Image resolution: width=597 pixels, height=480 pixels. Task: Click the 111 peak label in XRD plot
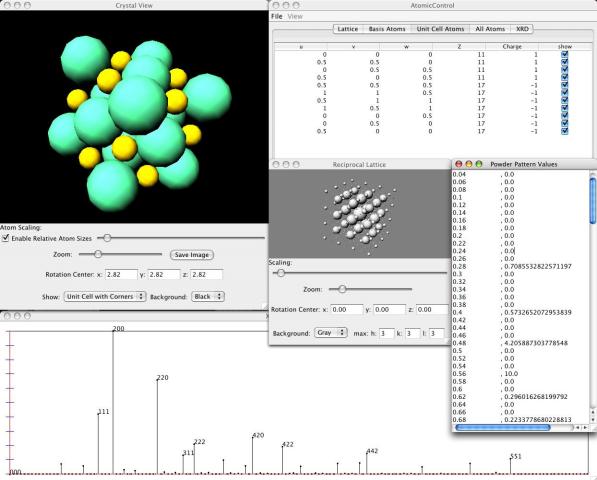click(104, 411)
